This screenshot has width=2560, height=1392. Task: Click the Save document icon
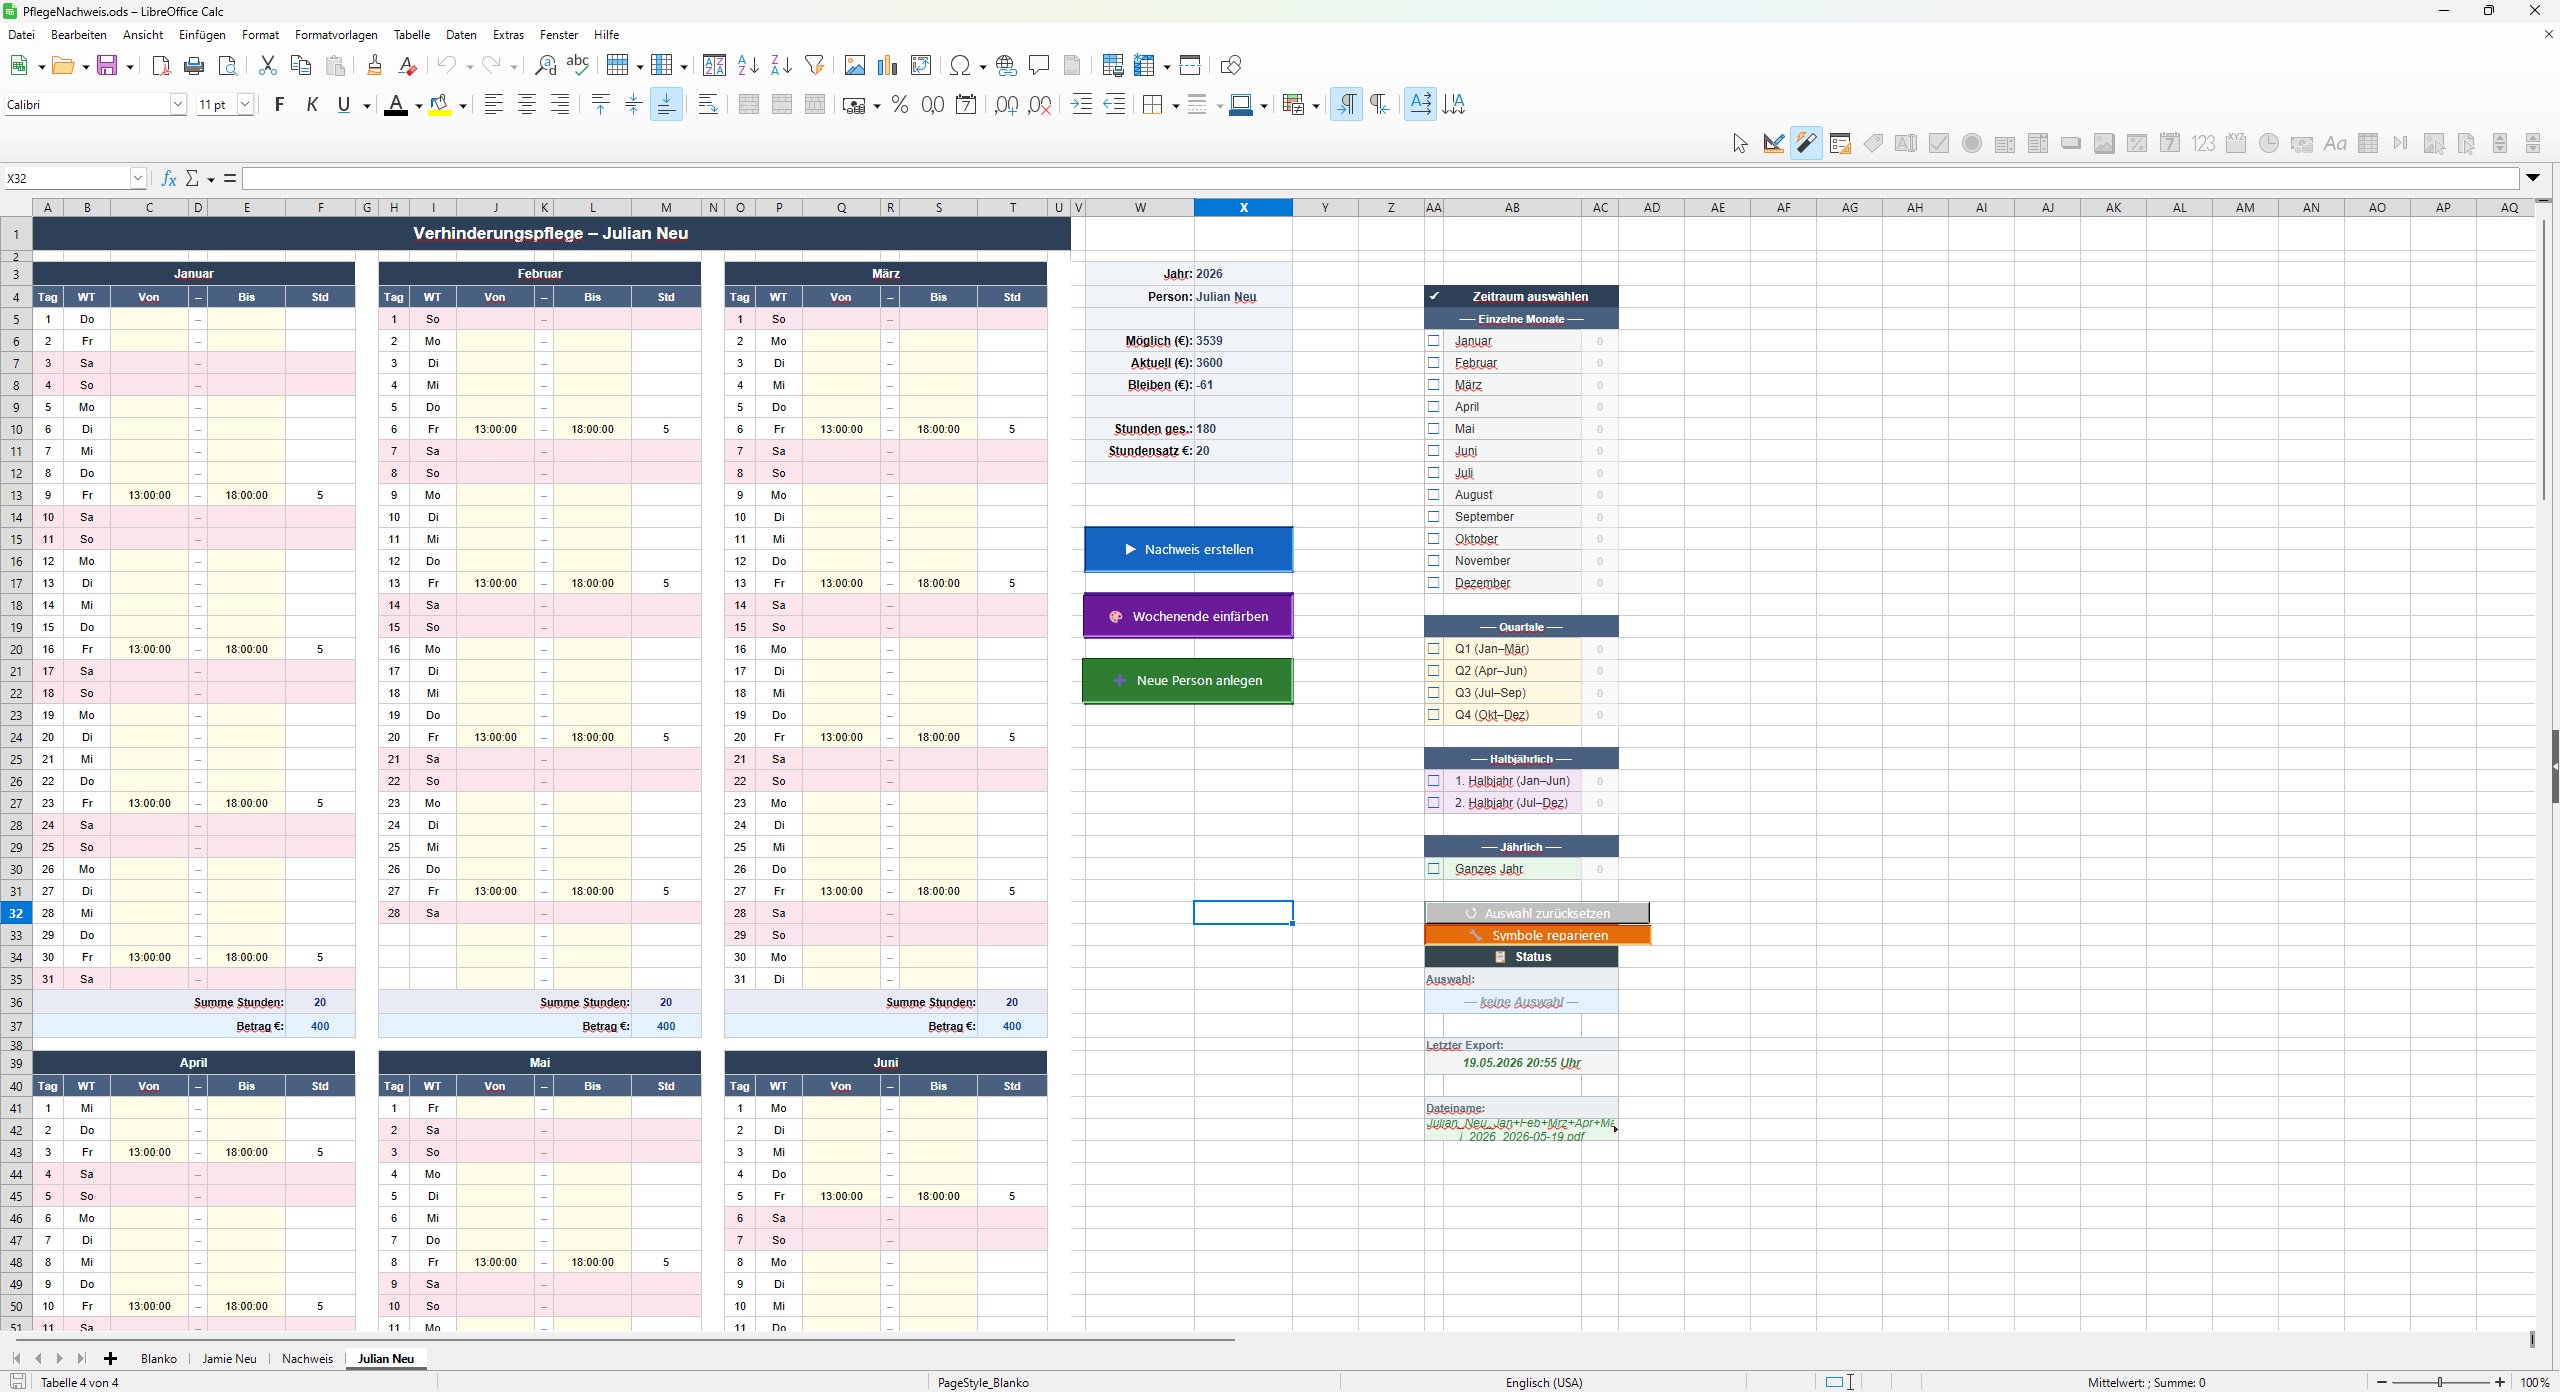click(x=107, y=66)
